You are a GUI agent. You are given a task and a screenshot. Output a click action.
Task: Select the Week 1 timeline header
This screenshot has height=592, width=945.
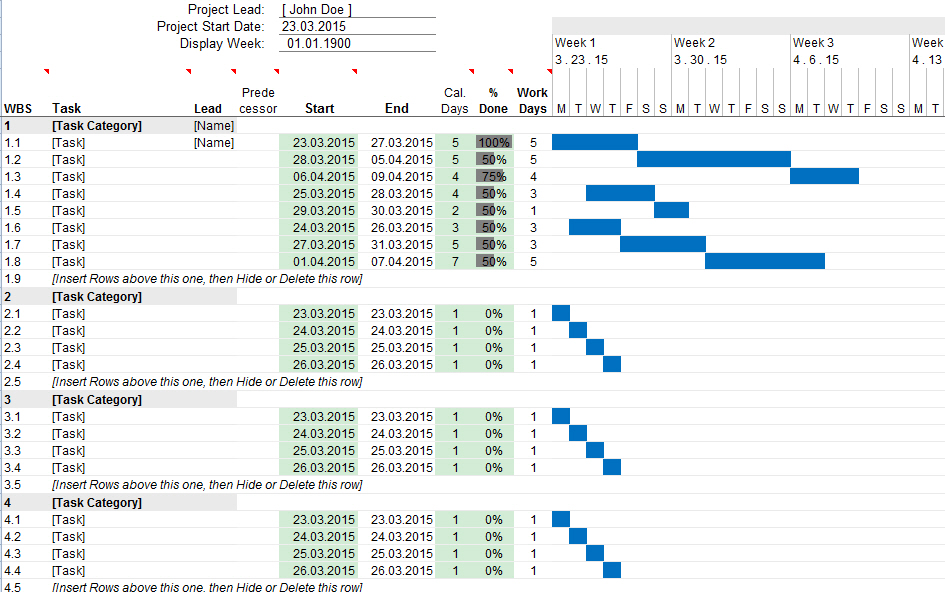[x=576, y=43]
